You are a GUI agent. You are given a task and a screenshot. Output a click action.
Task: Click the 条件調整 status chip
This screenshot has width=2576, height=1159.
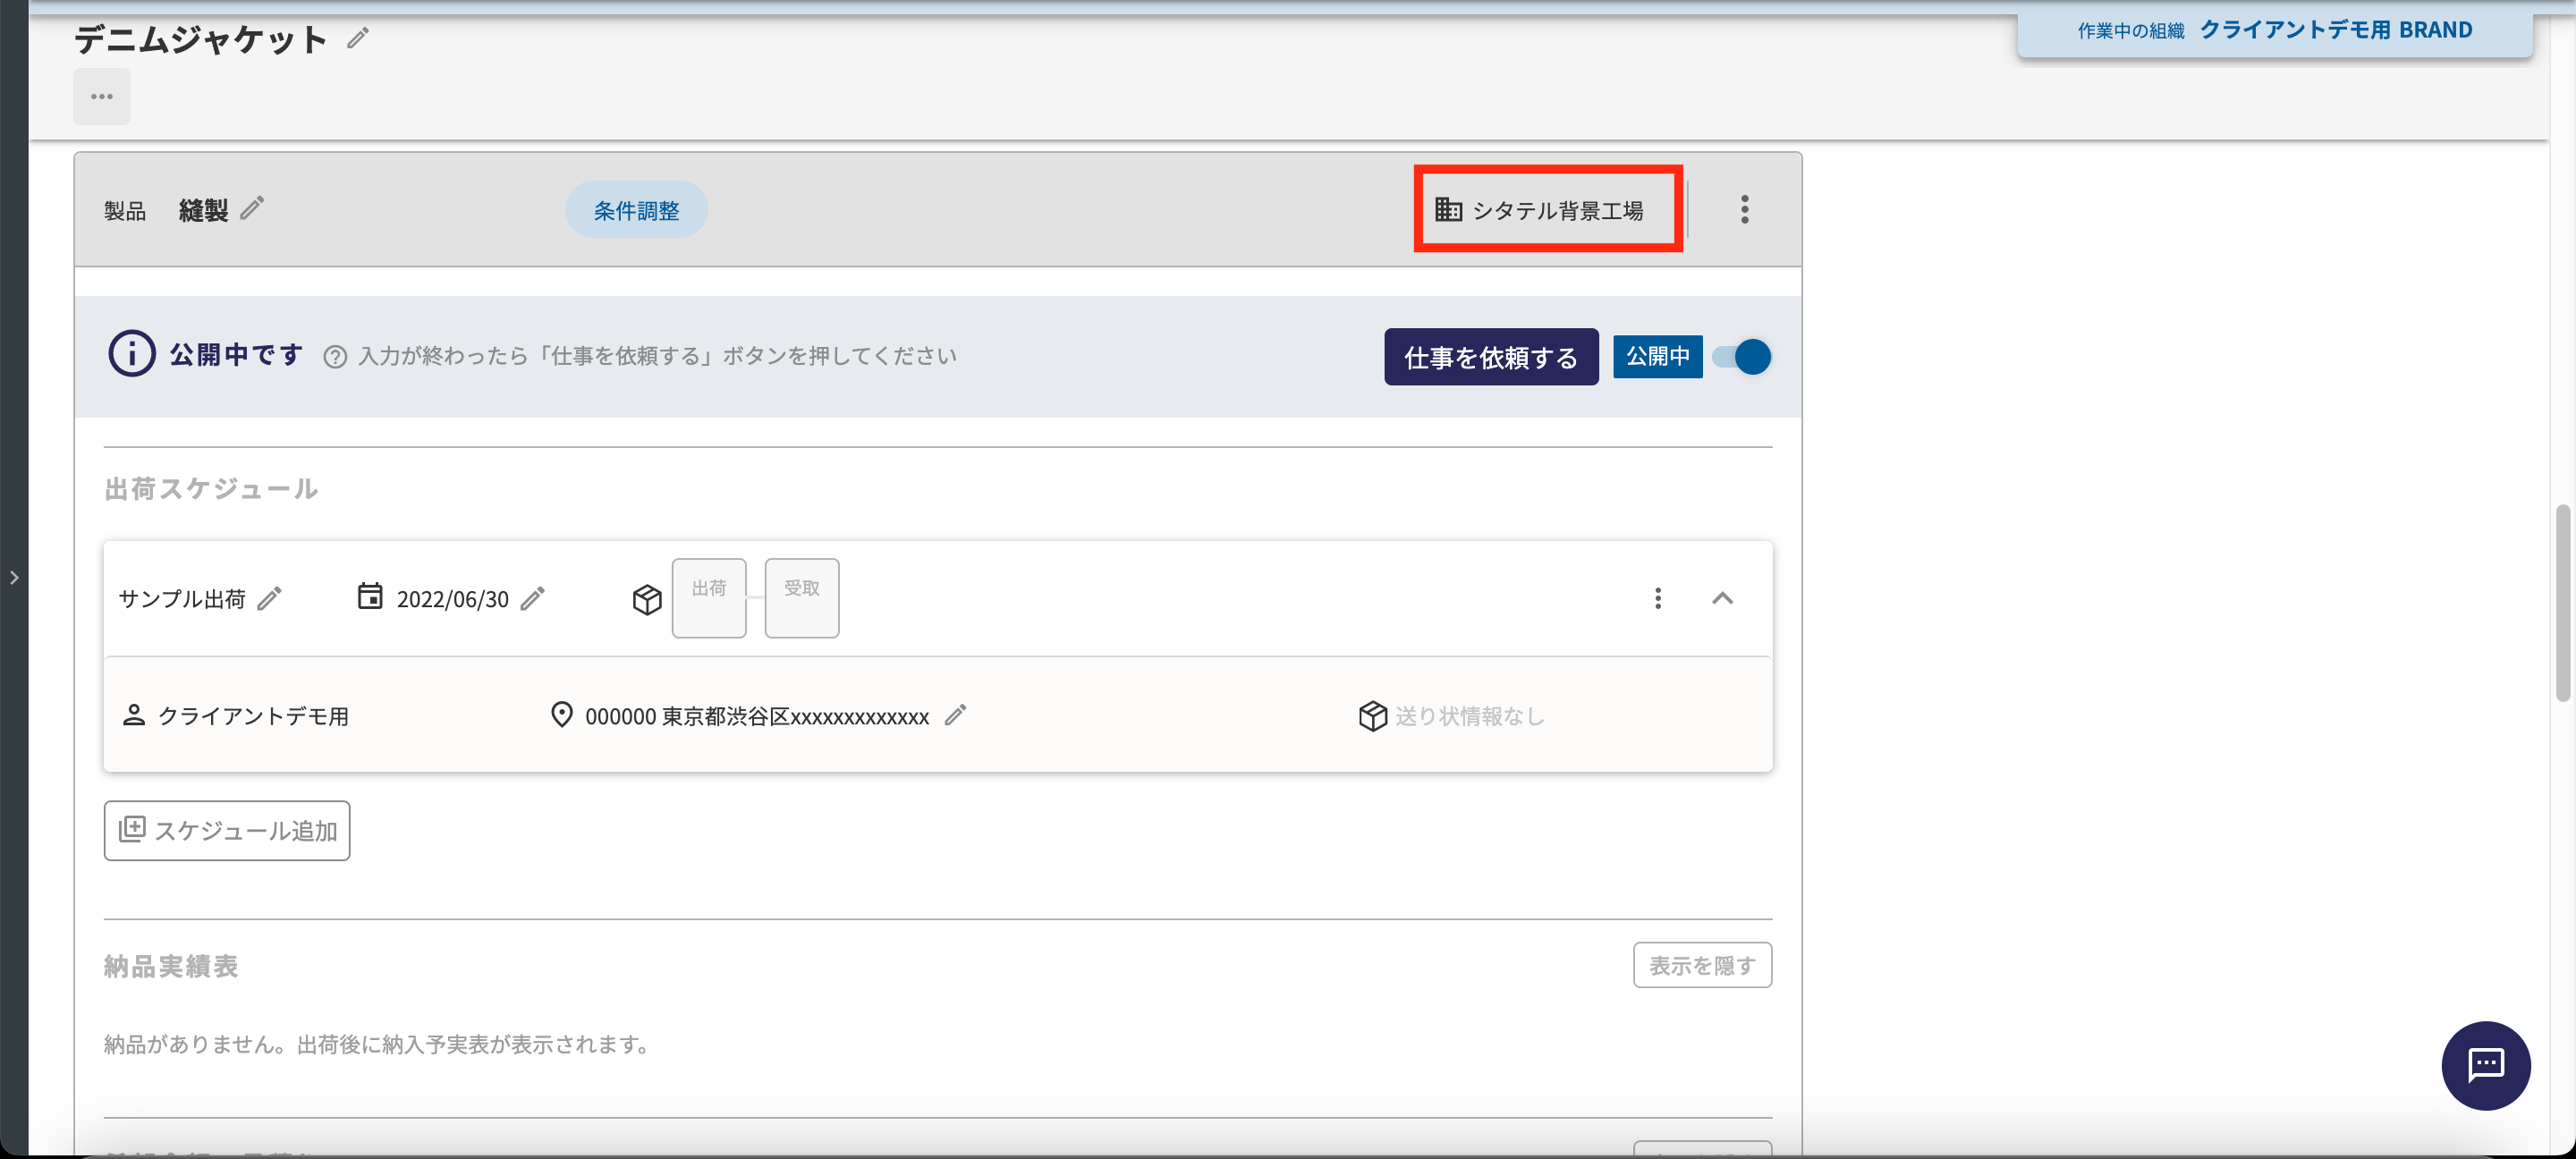[636, 210]
